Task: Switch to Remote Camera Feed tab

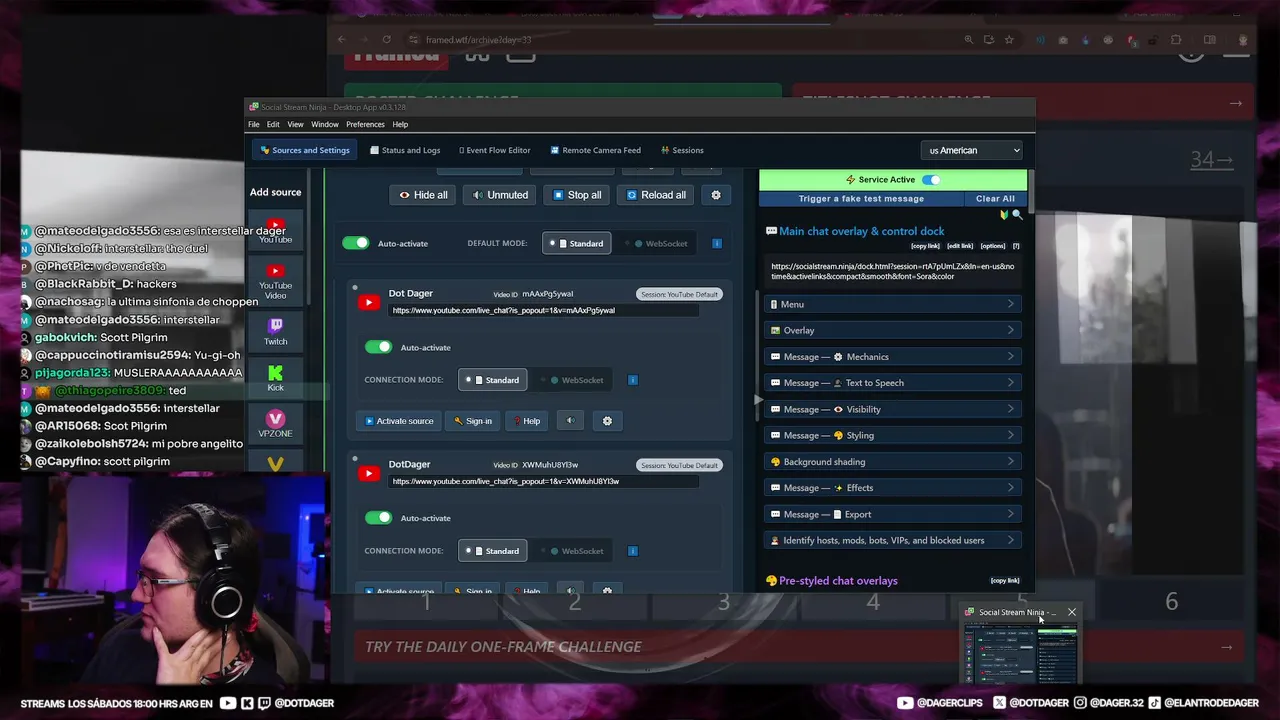Action: point(596,151)
